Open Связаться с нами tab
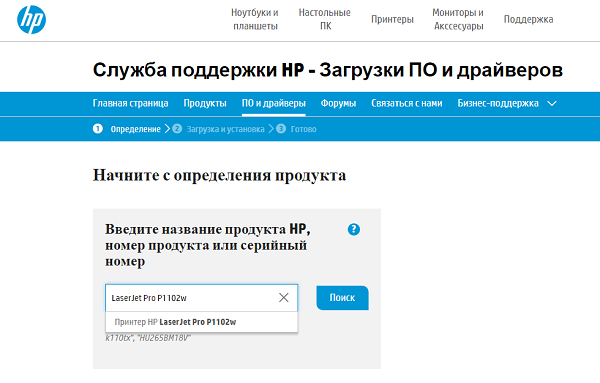Screen dimensions: 600x383 407,103
